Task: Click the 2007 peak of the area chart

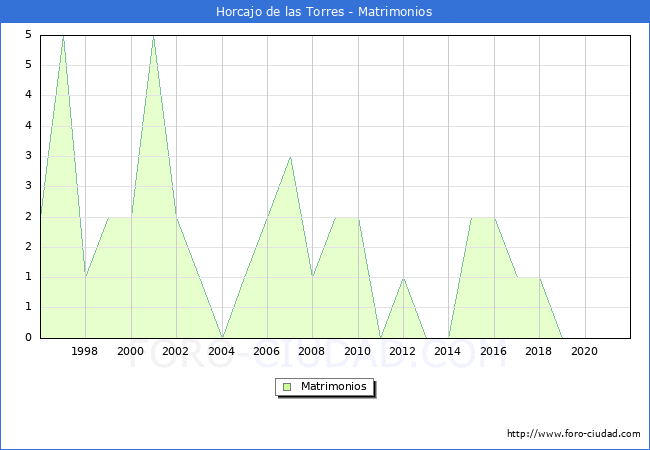Action: point(290,157)
